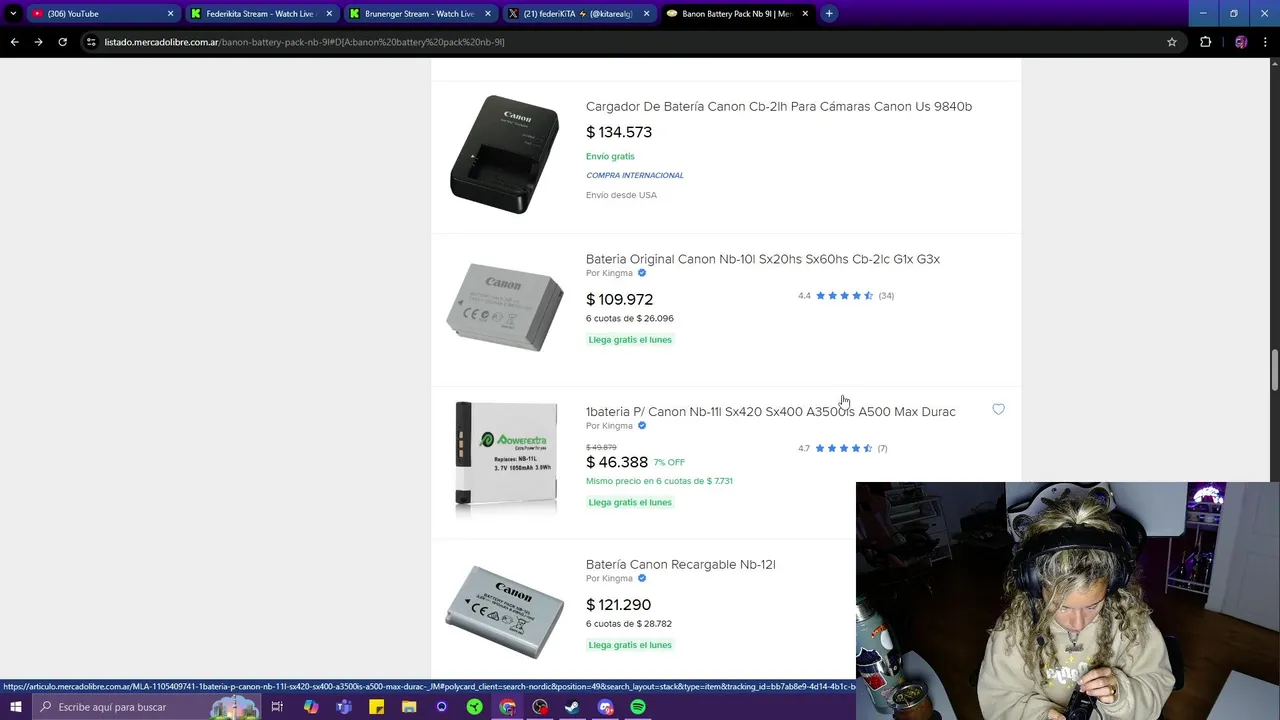Close the Federikita Stream tab
Image resolution: width=1280 pixels, height=720 pixels.
[329, 13]
